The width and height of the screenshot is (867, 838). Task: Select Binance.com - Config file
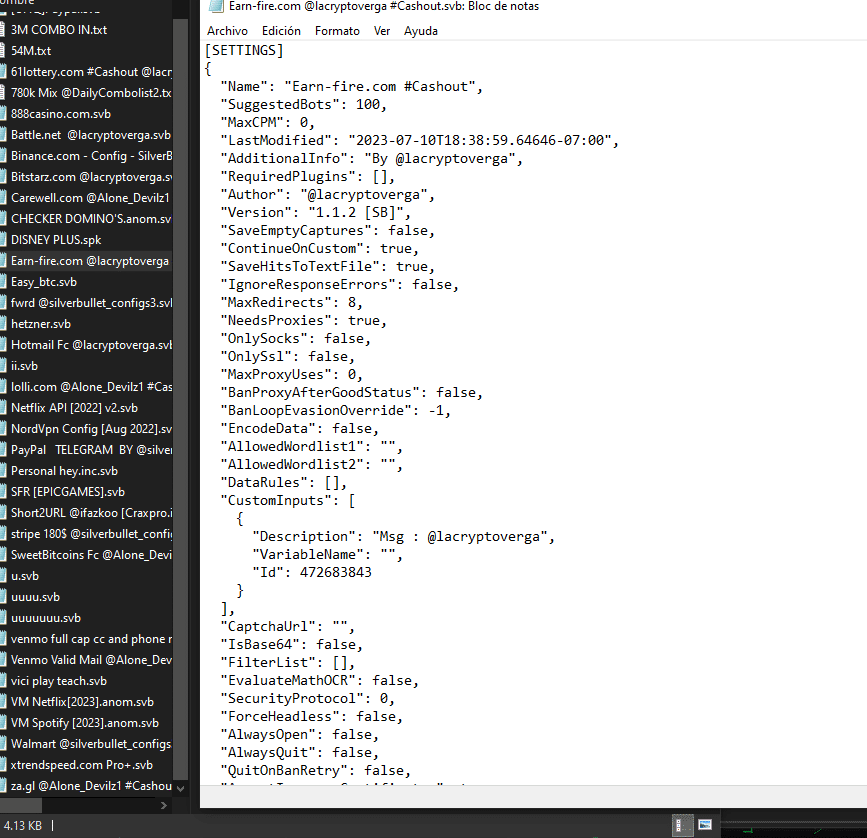point(86,156)
